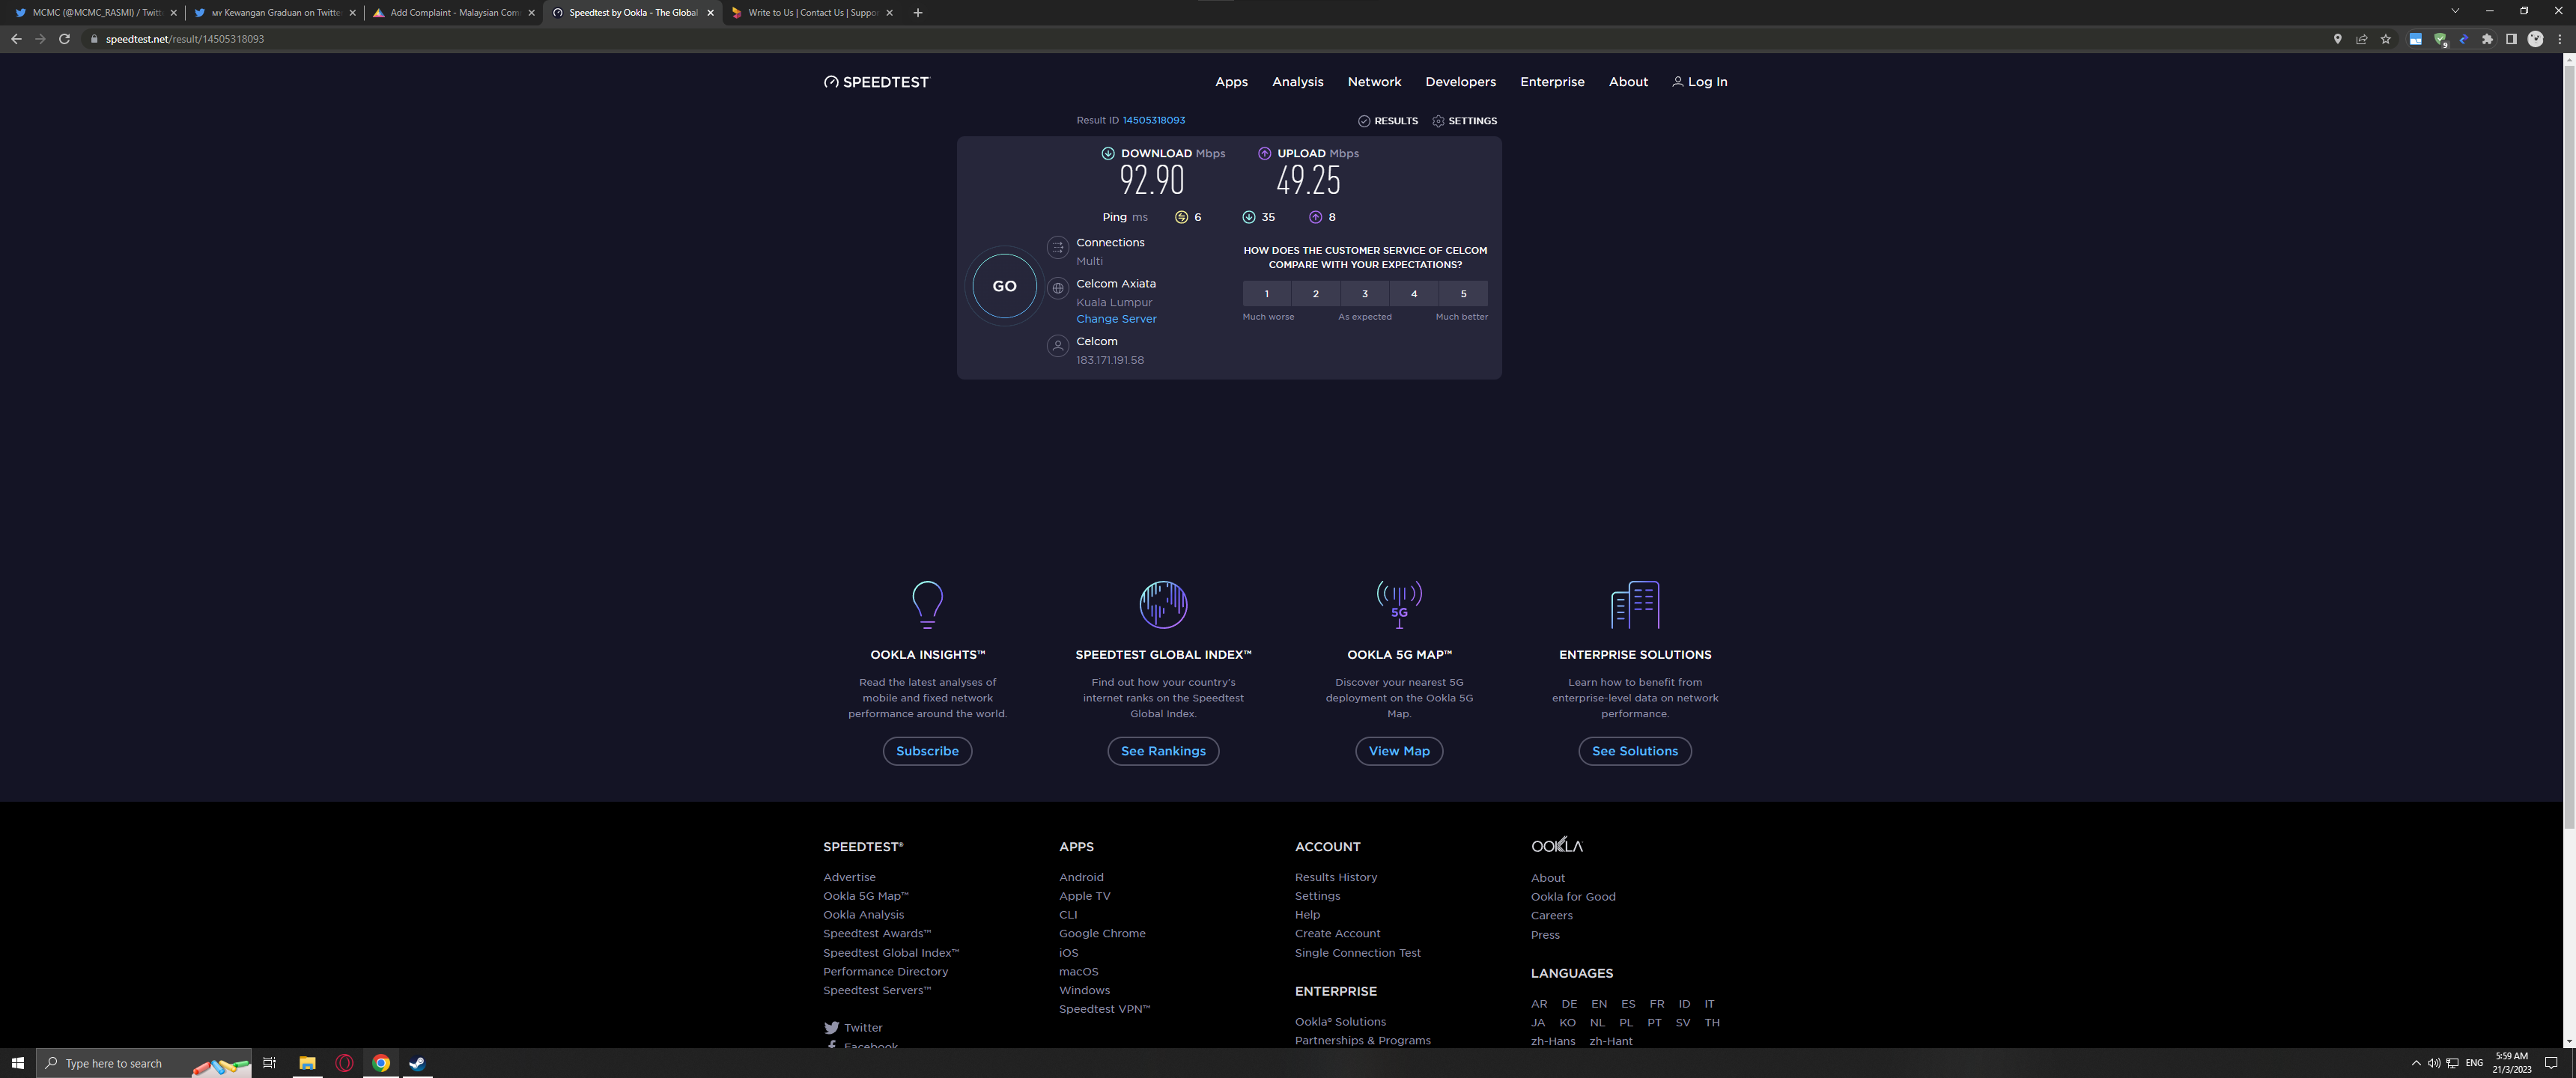2576x1078 pixels.
Task: Rate Celcom customer service 3
Action: [x=1365, y=293]
